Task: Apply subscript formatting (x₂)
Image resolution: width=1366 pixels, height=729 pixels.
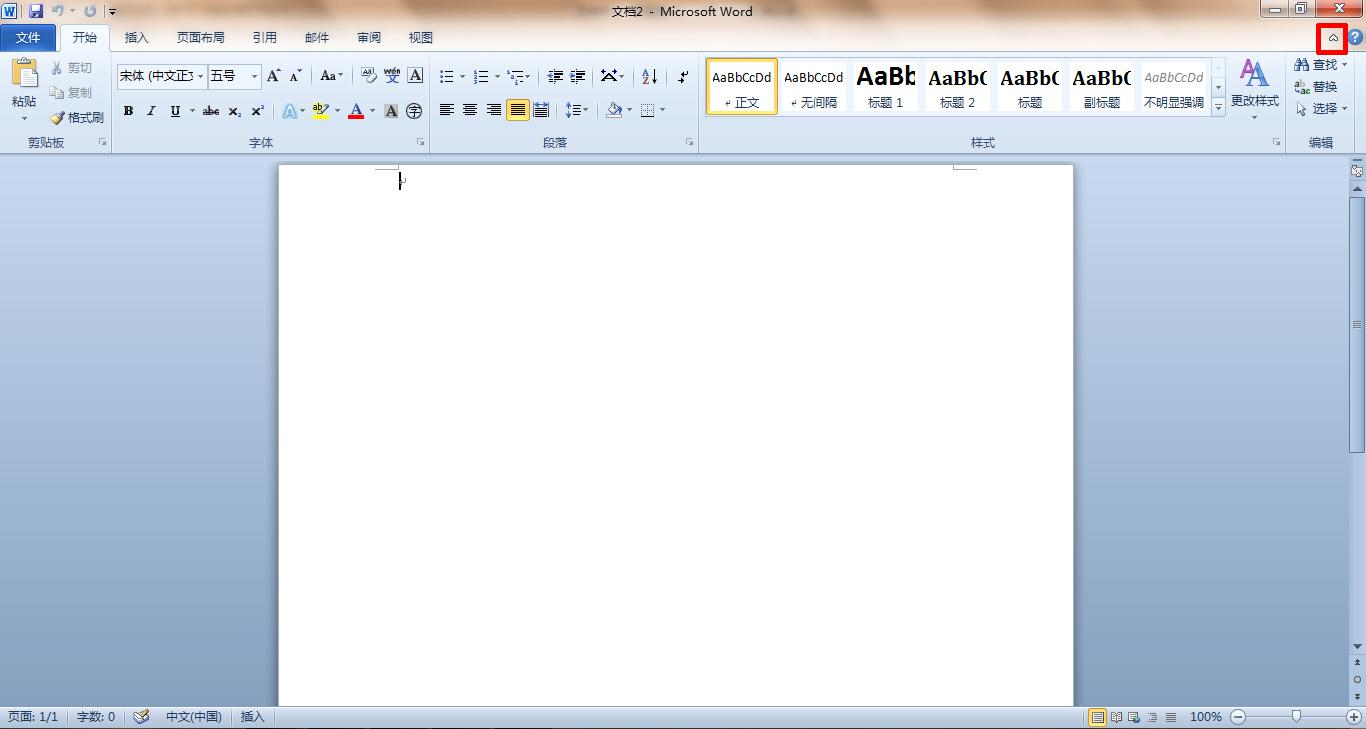Action: point(234,111)
